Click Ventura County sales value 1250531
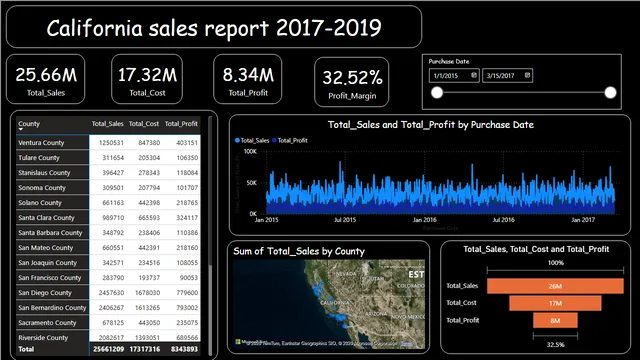 coord(111,143)
